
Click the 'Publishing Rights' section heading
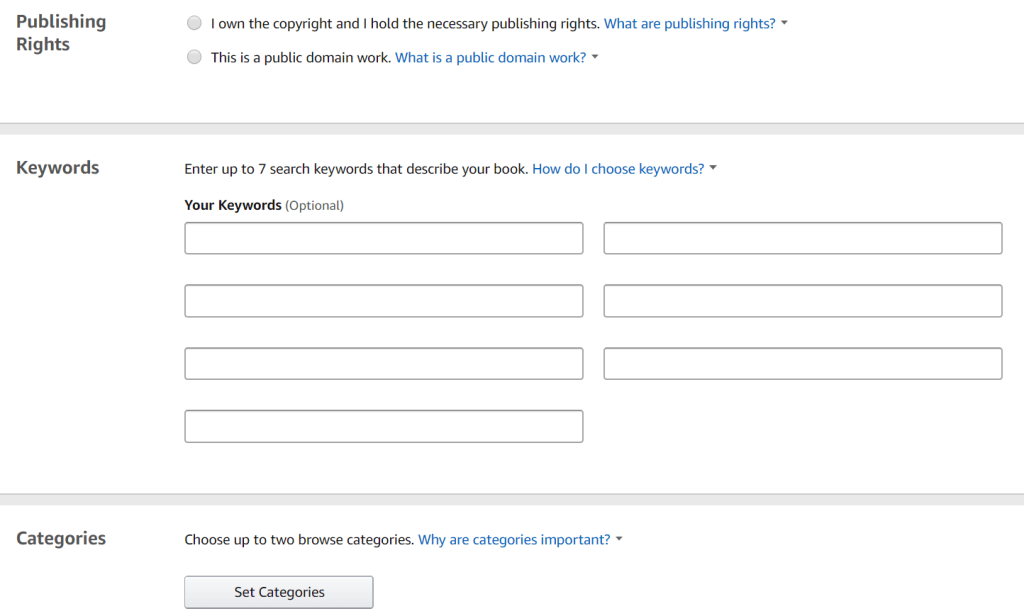pyautogui.click(x=60, y=33)
